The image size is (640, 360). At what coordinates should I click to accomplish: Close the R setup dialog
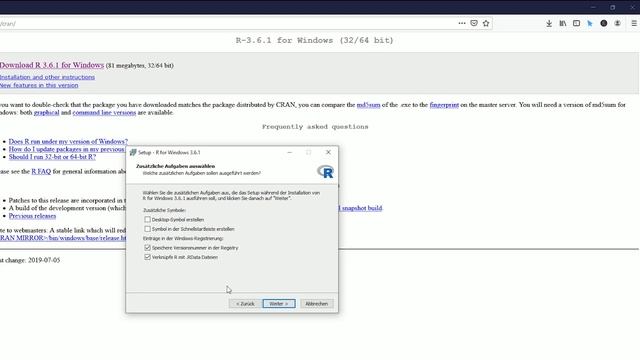[328, 152]
